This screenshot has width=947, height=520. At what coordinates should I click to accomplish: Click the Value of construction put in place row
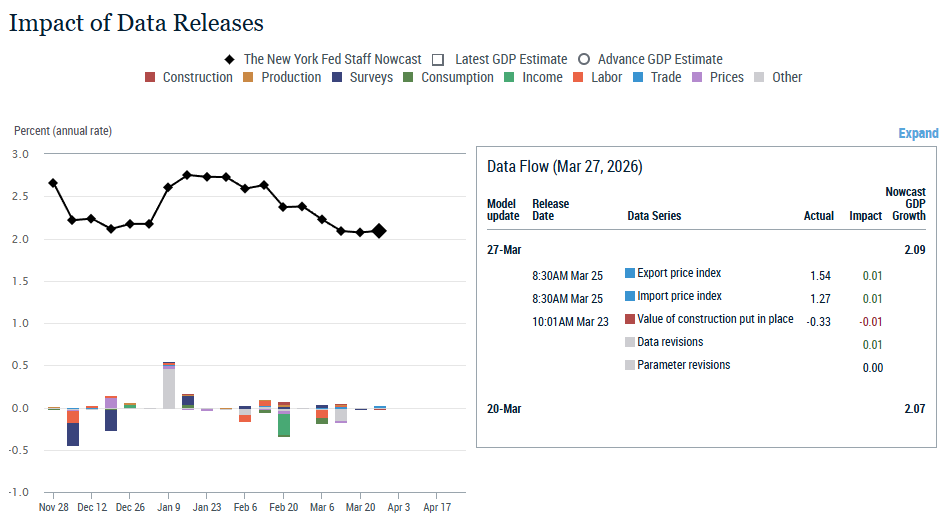coord(715,320)
